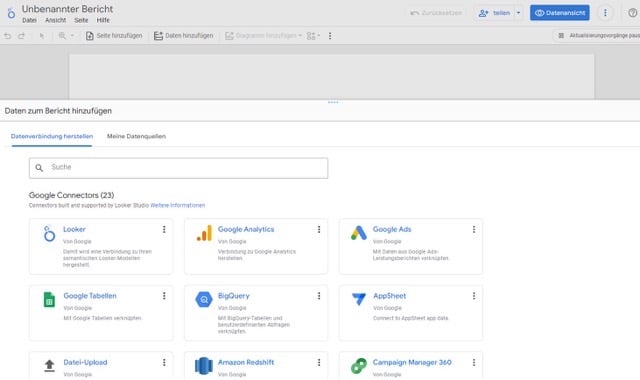The image size is (640, 380).
Task: Click the Amazon Redshift connector title
Action: coord(246,362)
